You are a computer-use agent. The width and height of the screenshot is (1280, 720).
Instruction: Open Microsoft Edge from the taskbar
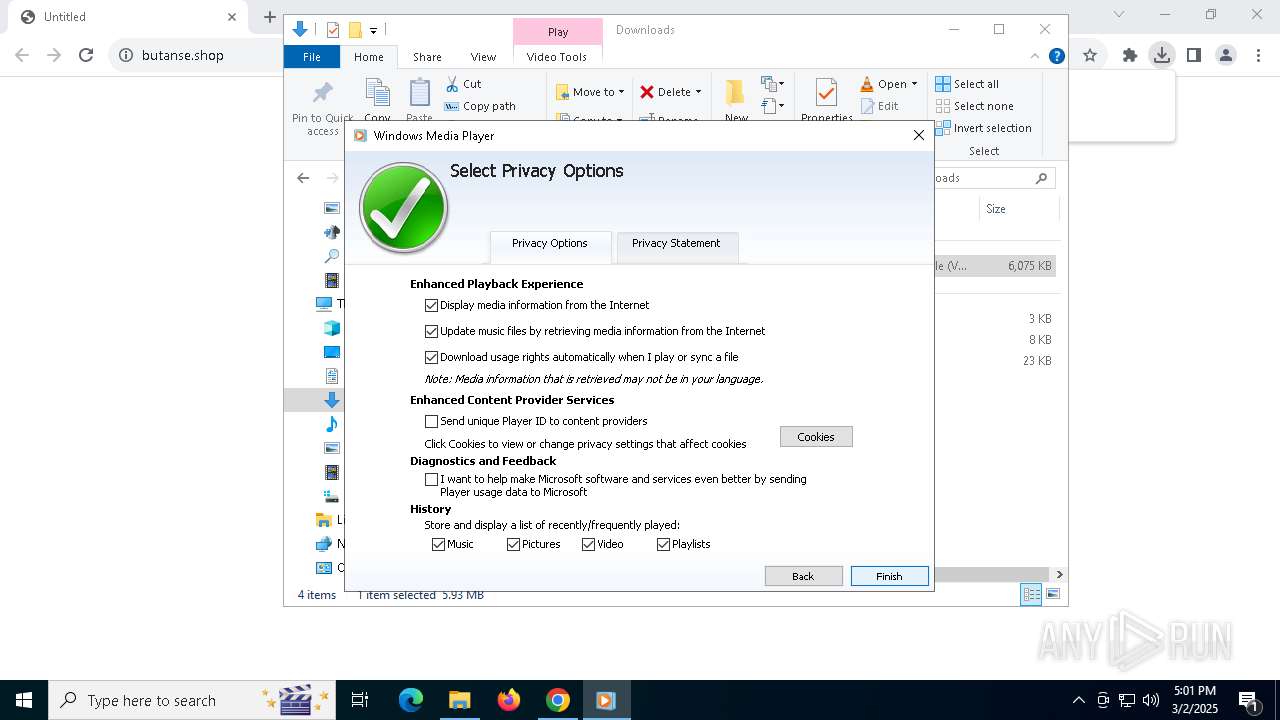click(x=411, y=700)
